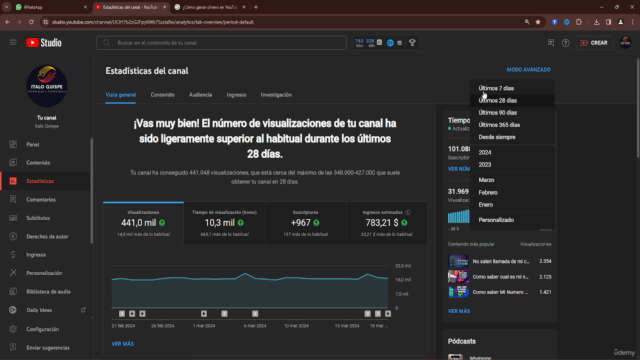640x360 pixels.
Task: Open Personalización in the sidebar
Action: click(x=44, y=273)
